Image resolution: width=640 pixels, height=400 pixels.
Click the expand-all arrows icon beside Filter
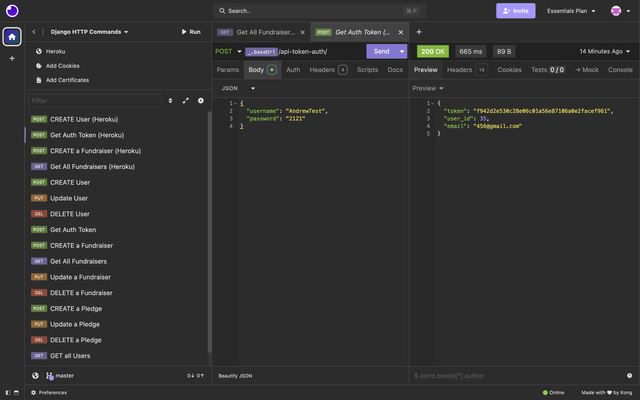(186, 100)
